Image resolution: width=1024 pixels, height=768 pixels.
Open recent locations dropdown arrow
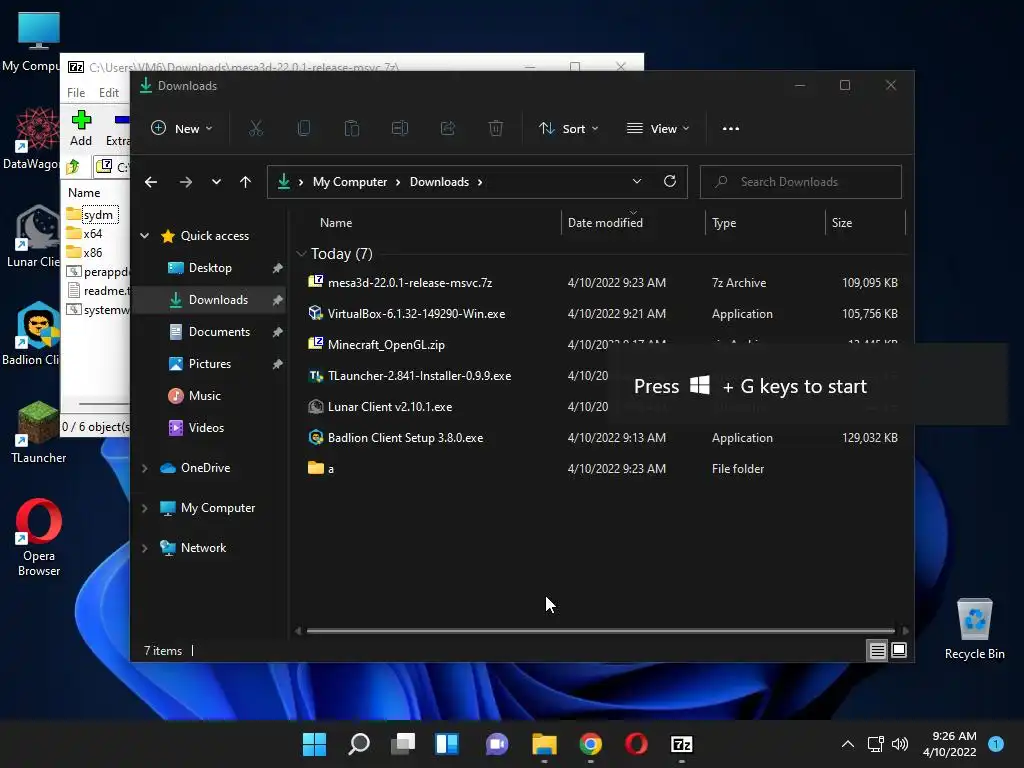[216, 182]
